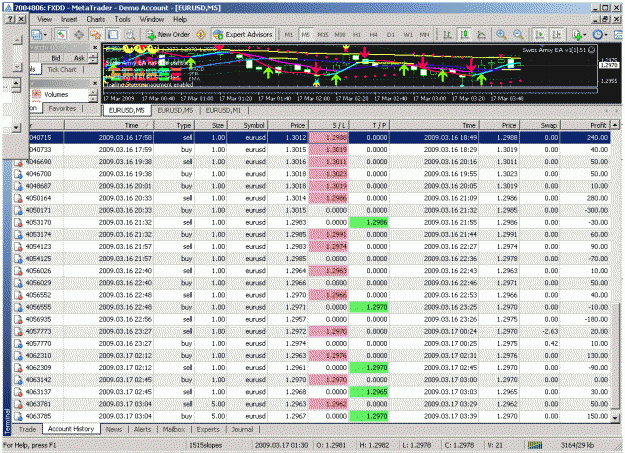Toggle the Expert Advisors button

coord(243,35)
